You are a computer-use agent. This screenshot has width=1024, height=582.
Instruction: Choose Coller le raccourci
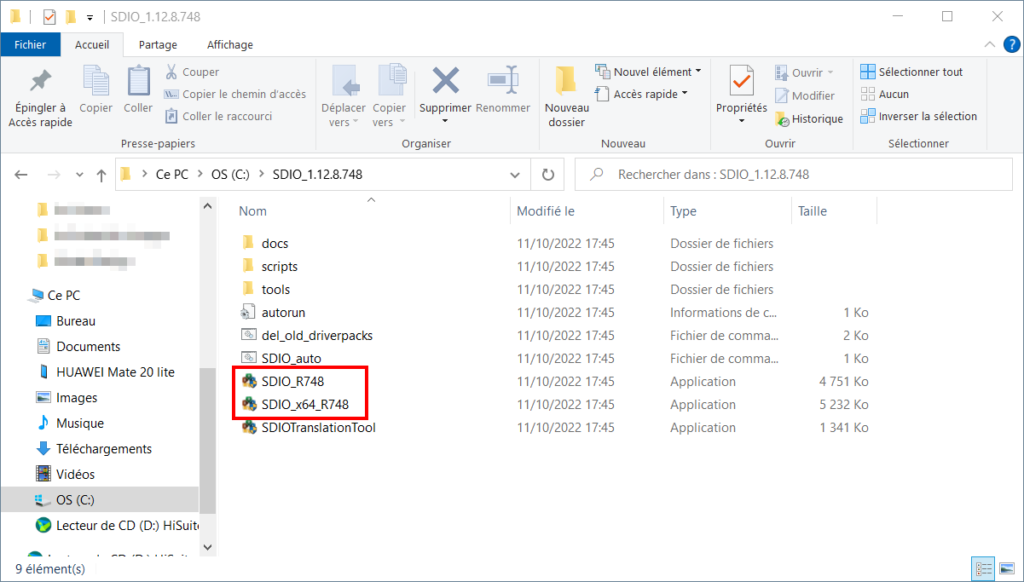[x=219, y=116]
